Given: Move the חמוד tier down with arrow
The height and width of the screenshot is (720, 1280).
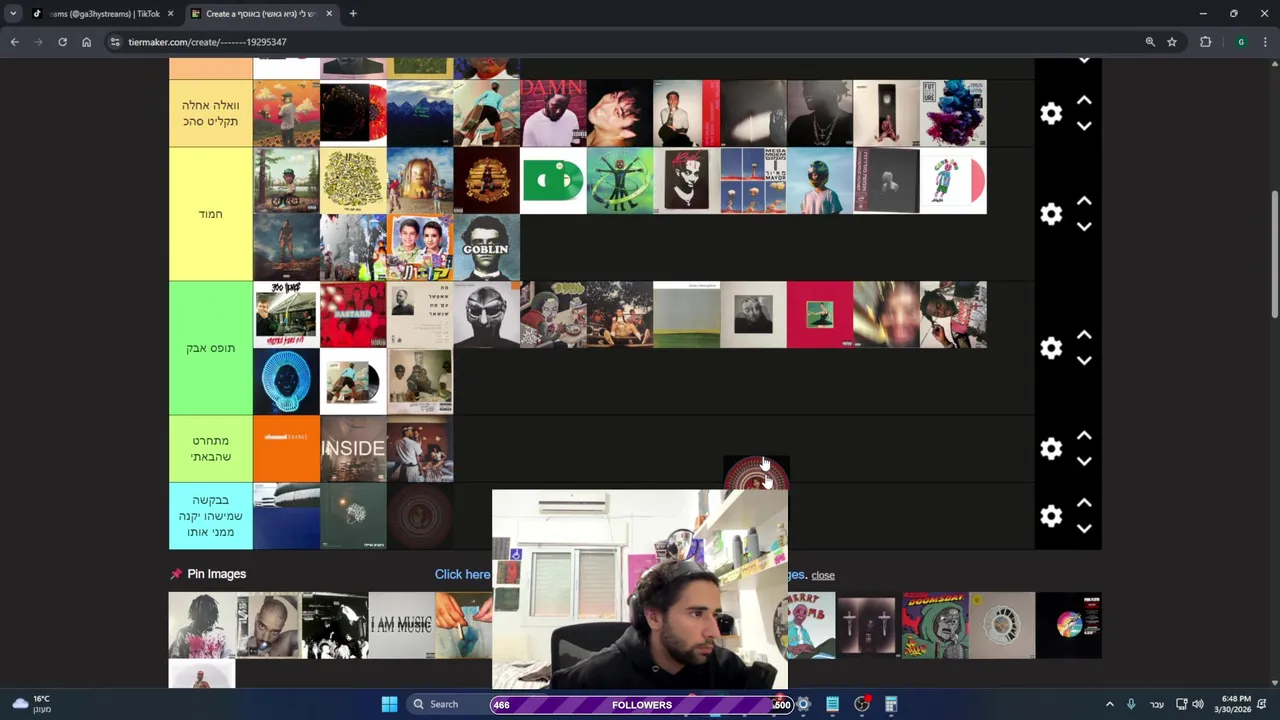Looking at the screenshot, I should coord(1084,227).
